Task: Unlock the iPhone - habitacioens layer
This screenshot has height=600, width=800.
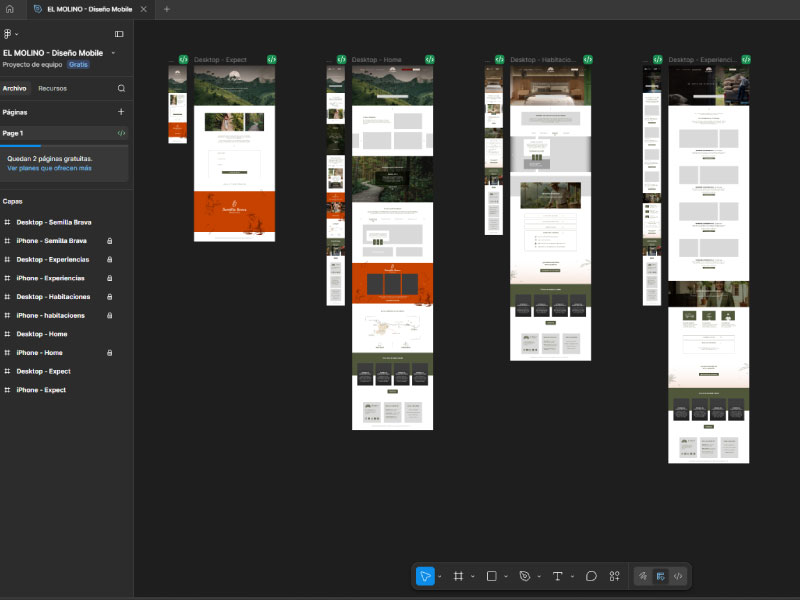Action: click(109, 315)
